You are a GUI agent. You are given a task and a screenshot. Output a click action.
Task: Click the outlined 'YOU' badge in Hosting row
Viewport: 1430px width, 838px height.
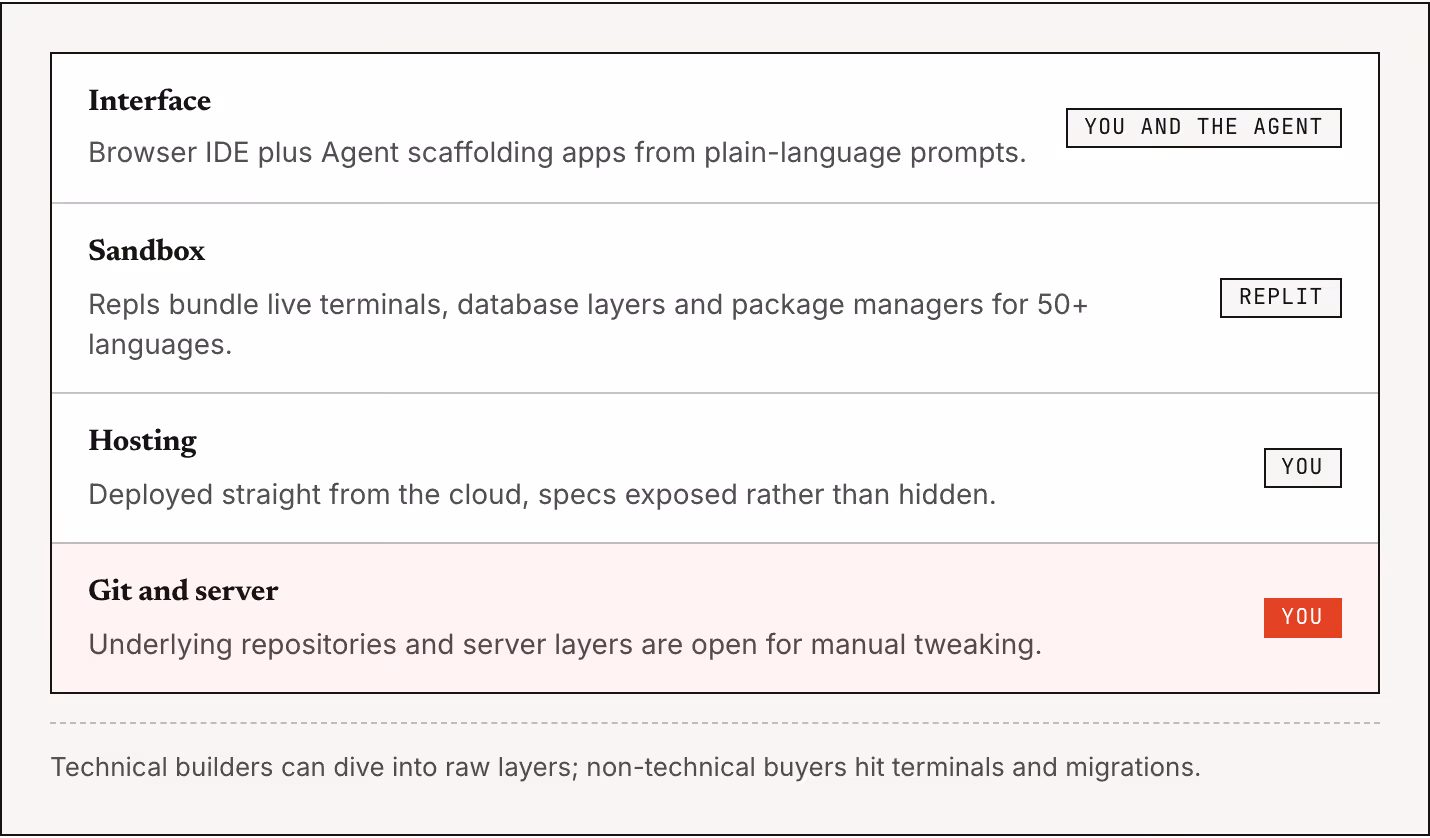(x=1302, y=467)
